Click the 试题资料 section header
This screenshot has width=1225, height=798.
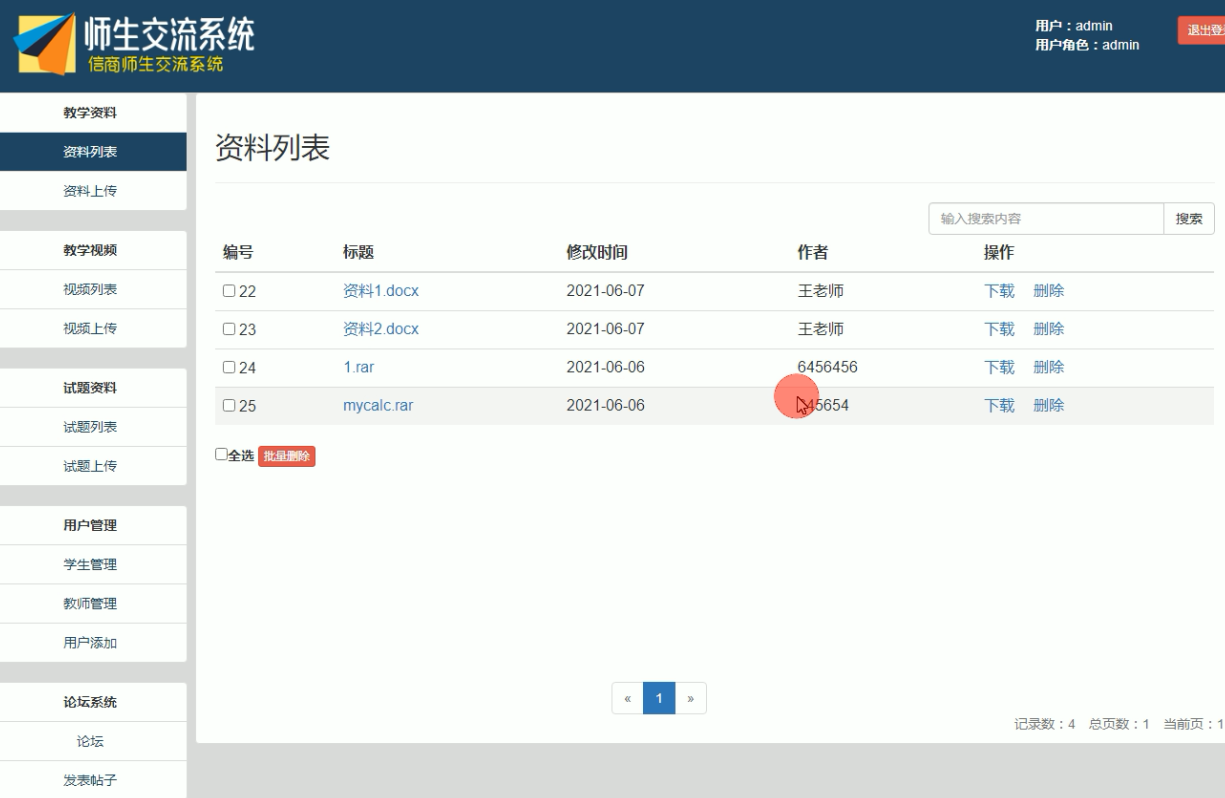click(x=90, y=388)
